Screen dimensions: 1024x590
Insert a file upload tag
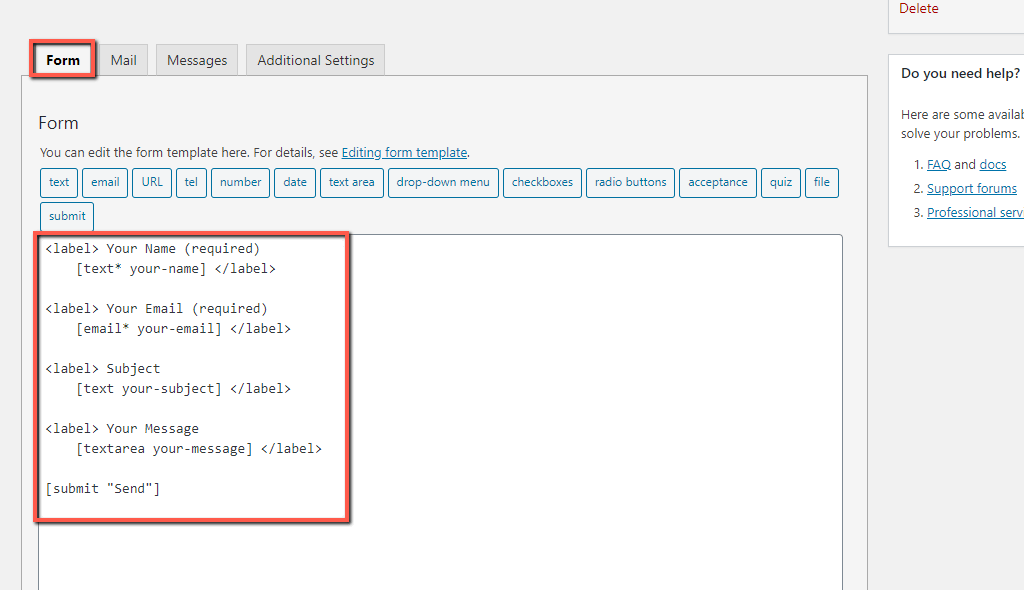(822, 182)
